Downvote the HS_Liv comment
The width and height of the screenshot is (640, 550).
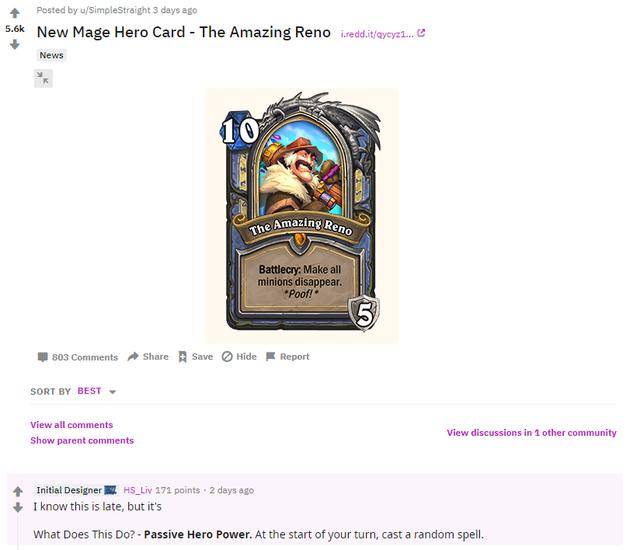[x=18, y=508]
